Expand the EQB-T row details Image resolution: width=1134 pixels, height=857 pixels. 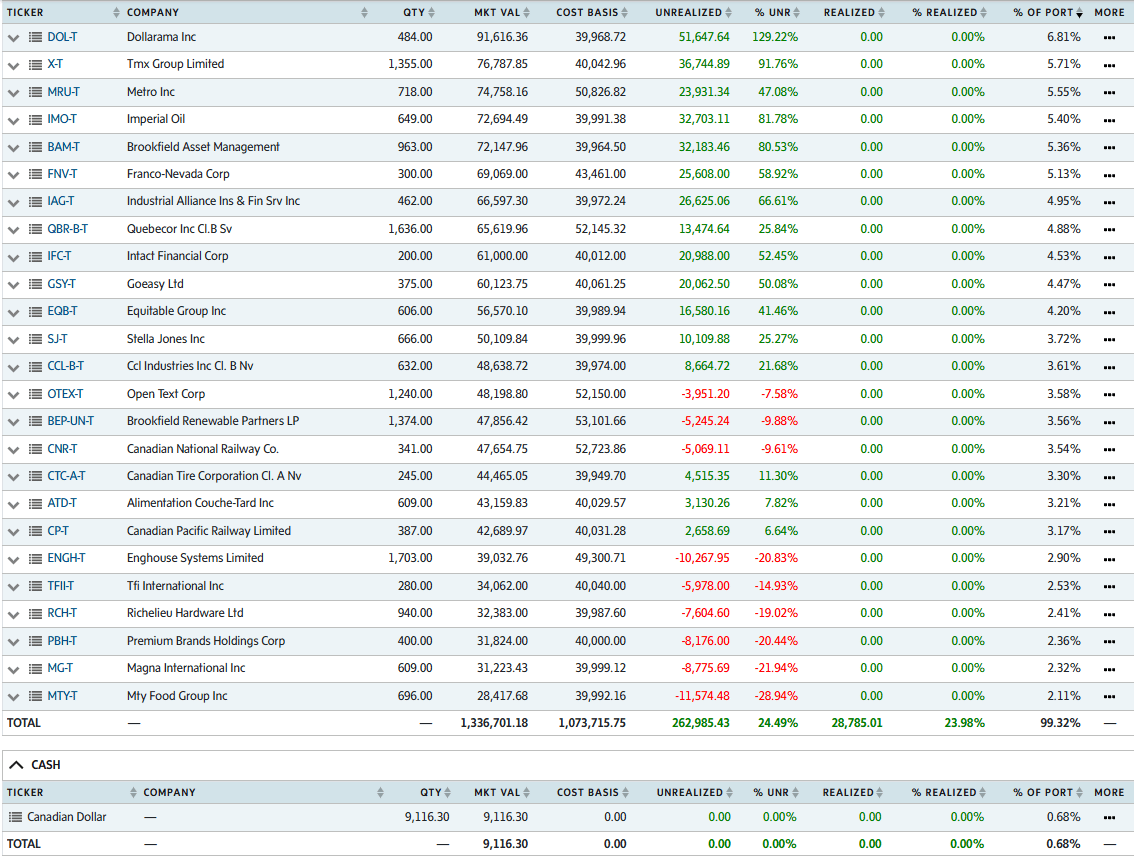coord(13,312)
